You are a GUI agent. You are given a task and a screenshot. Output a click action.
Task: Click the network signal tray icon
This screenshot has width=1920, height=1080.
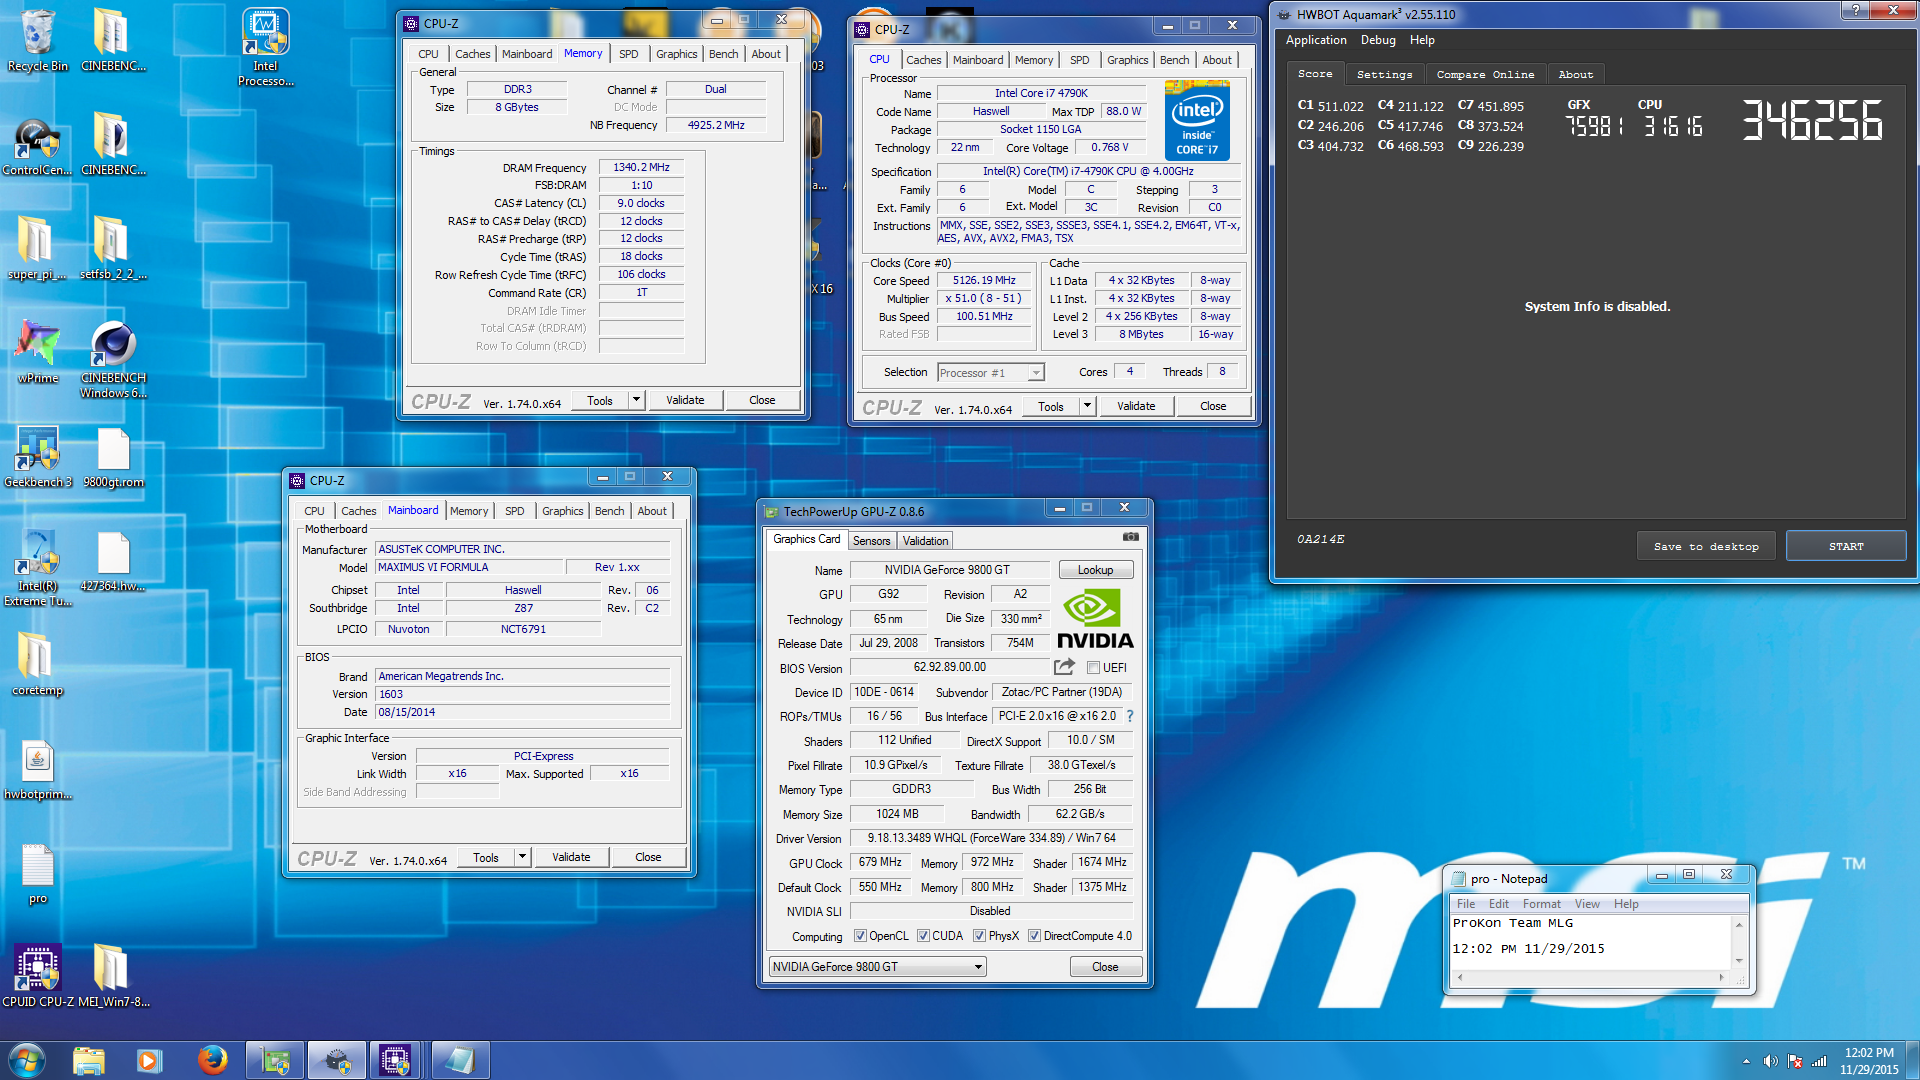(1819, 1061)
